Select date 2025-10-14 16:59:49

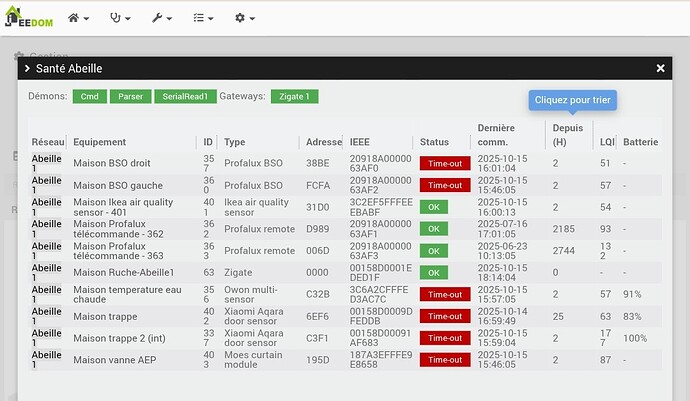coord(502,316)
